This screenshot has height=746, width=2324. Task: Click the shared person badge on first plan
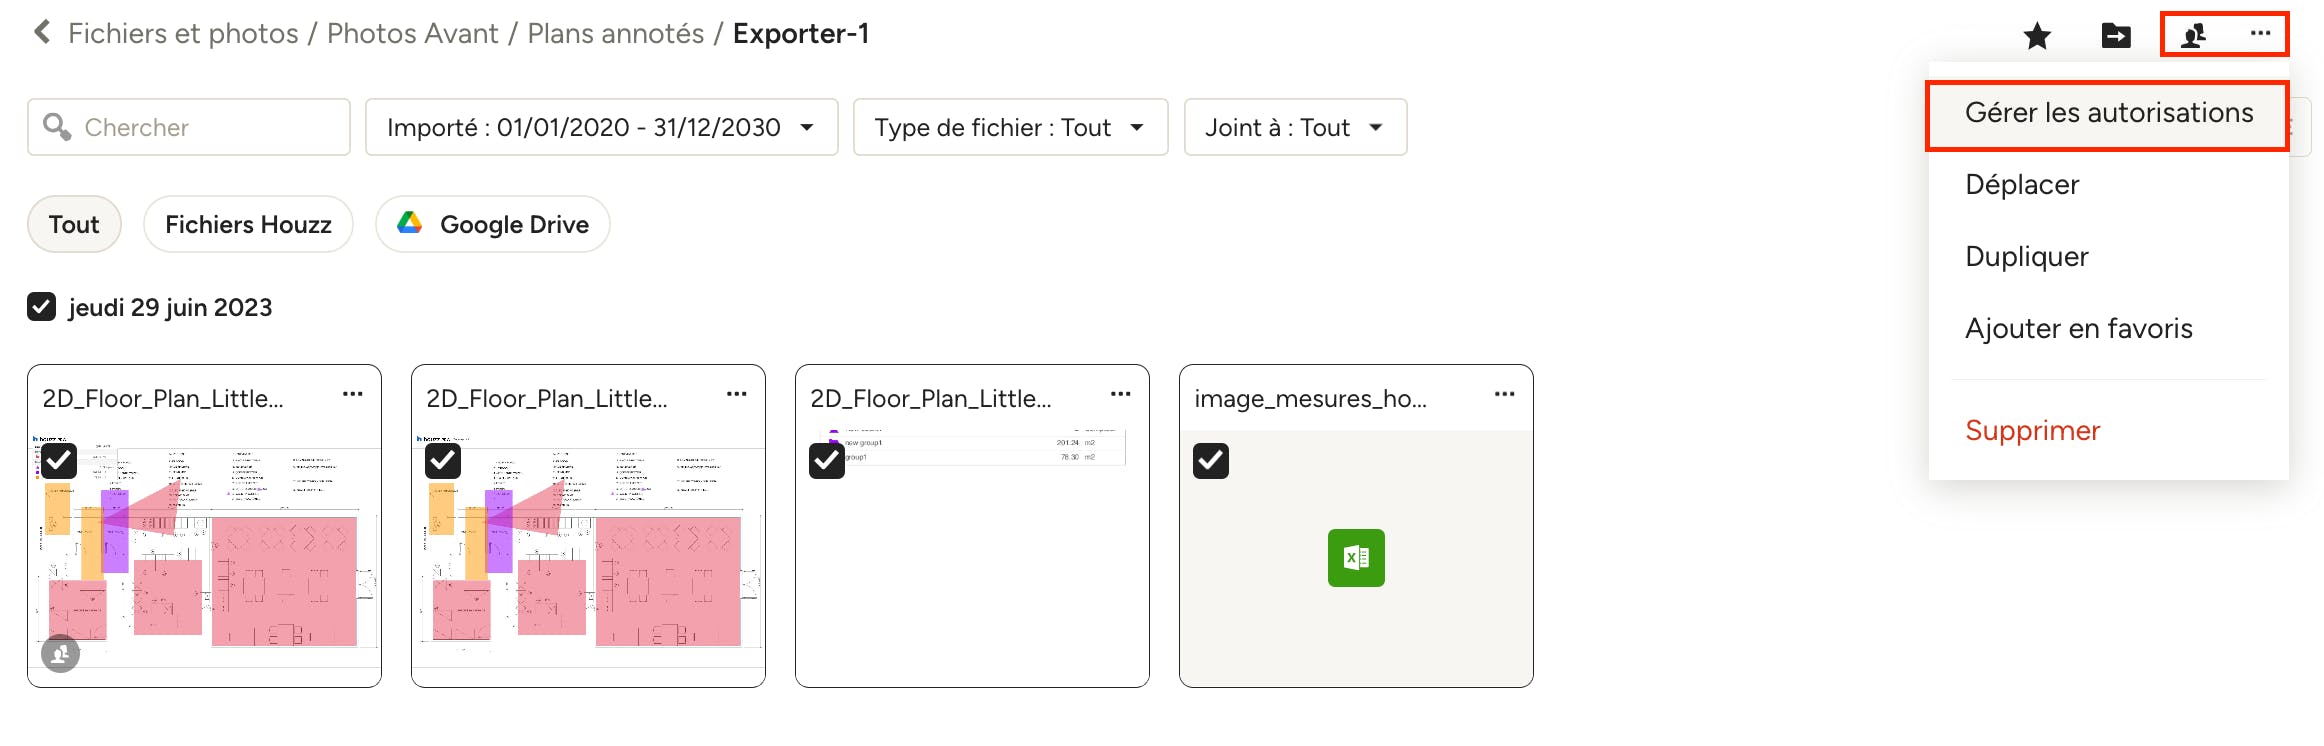(60, 653)
